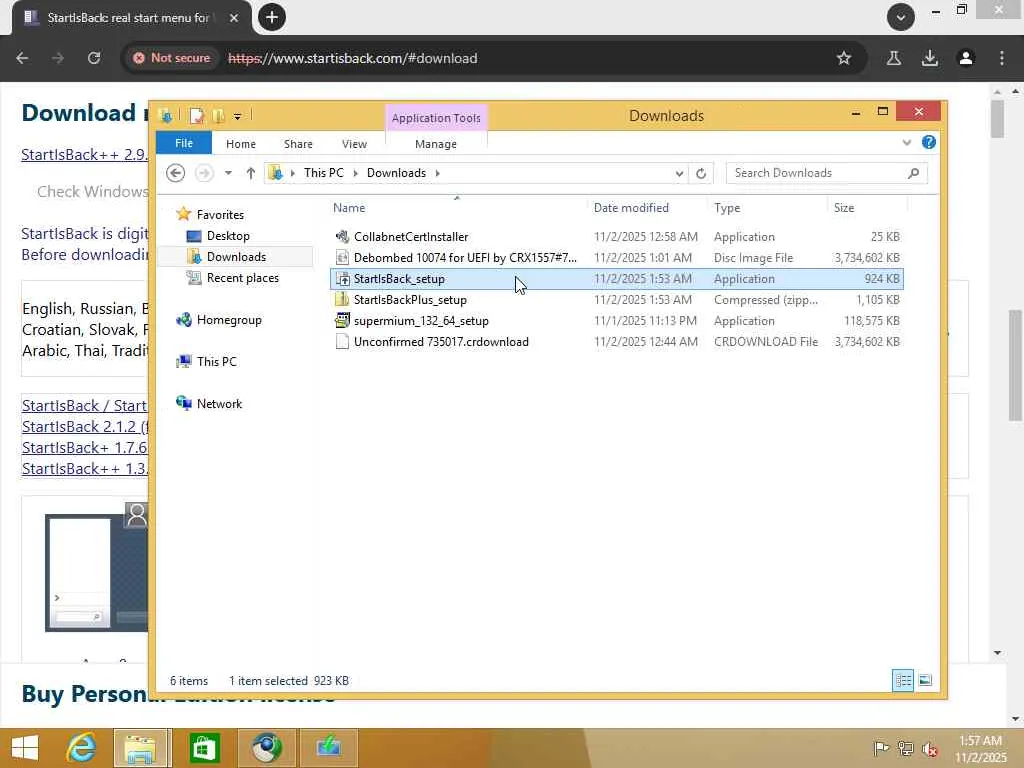1024x768 pixels.
Task: Reload the browser page
Action: pyautogui.click(x=94, y=58)
